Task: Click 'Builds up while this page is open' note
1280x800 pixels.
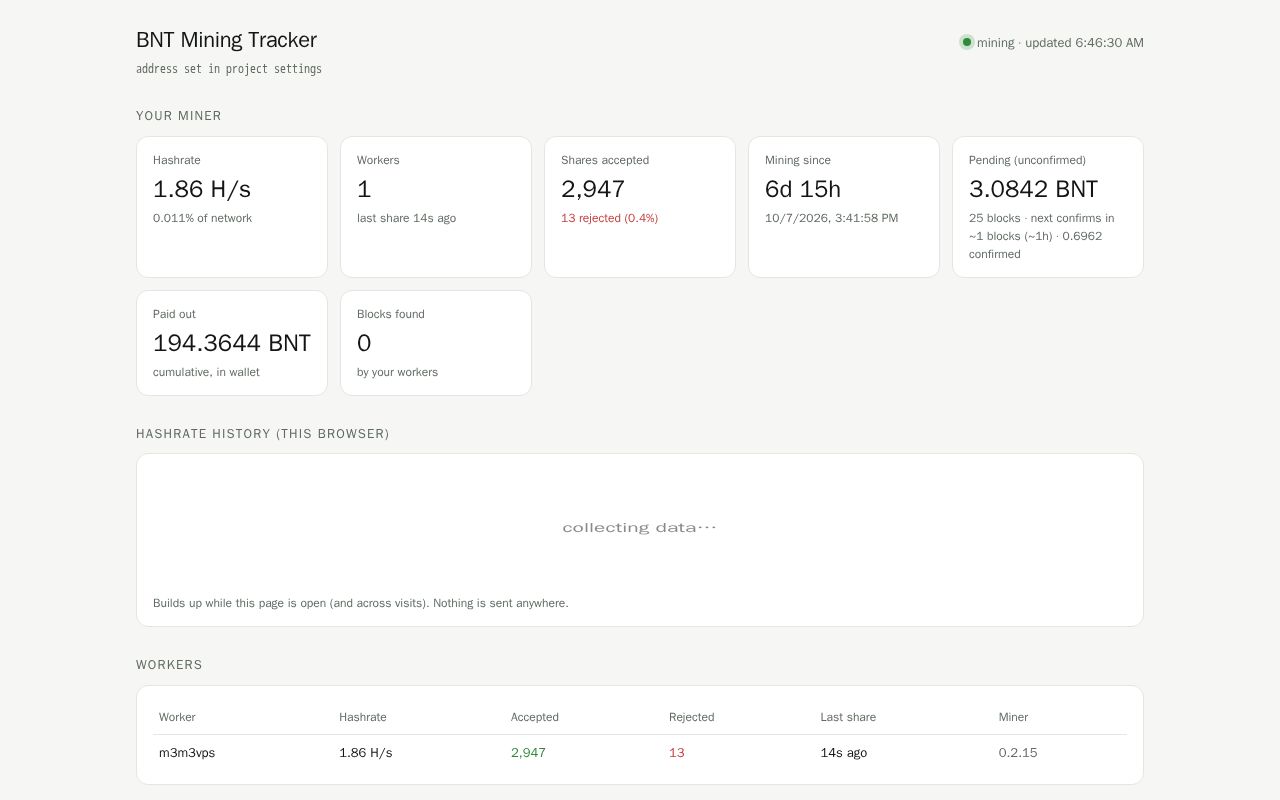Action: (x=360, y=603)
